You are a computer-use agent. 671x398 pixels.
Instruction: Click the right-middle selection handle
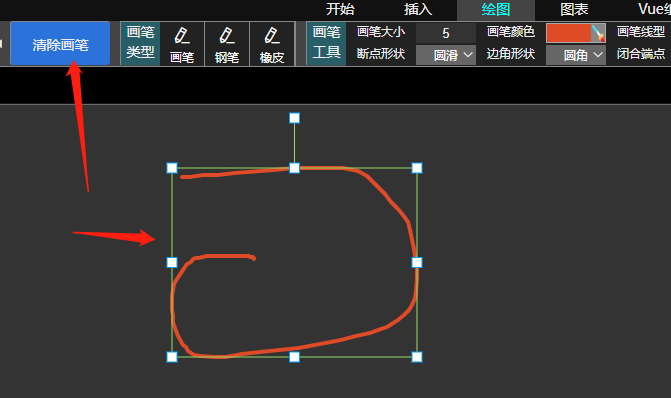[x=417, y=262]
